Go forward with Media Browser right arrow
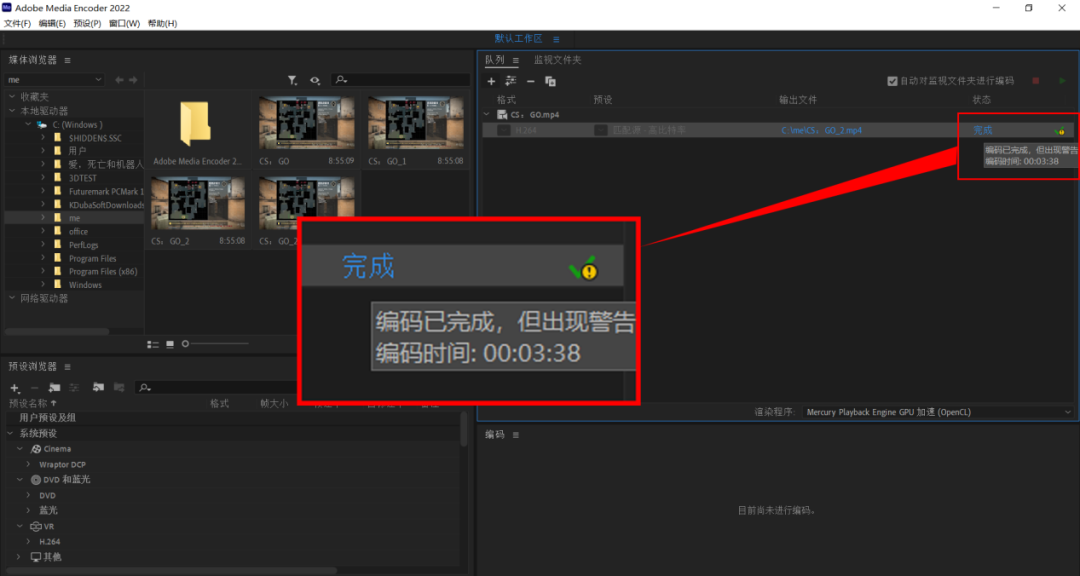 point(133,80)
